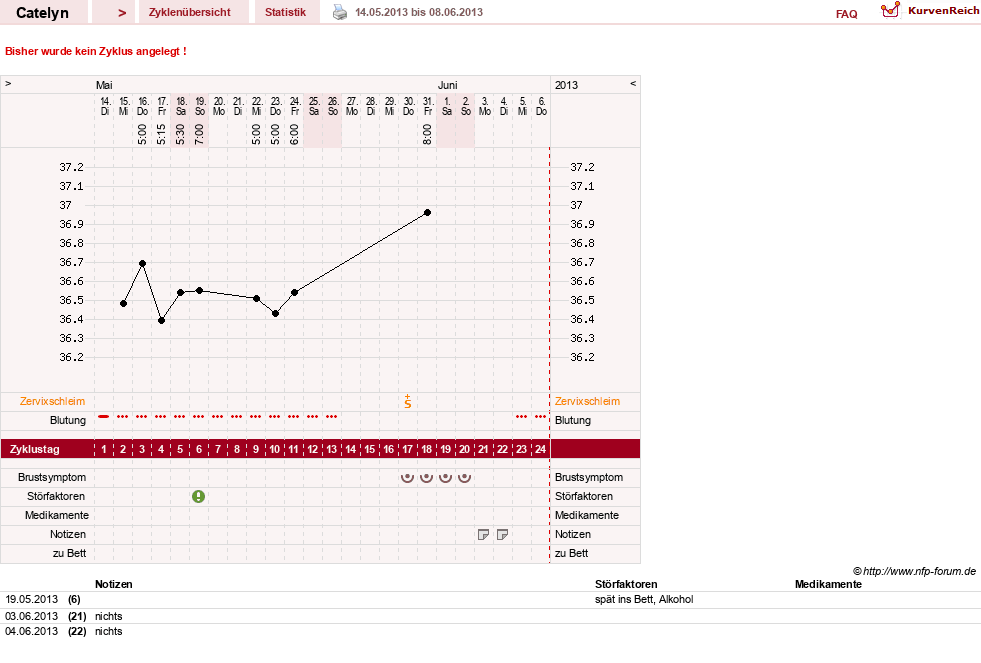Select the temperature point on 24 May
This screenshot has height=663, width=981.
point(294,292)
